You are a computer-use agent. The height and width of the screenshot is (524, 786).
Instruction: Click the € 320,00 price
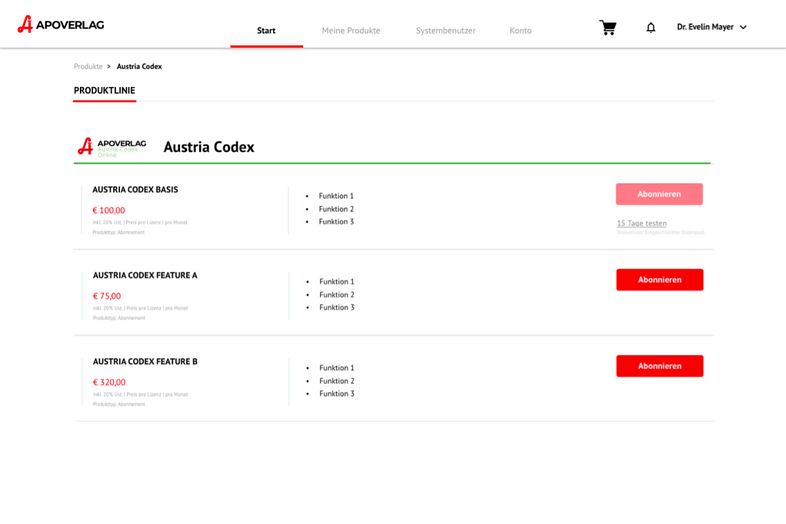109,382
